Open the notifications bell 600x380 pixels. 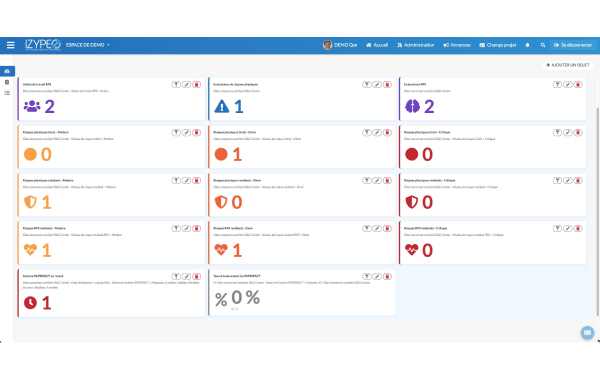pos(527,45)
